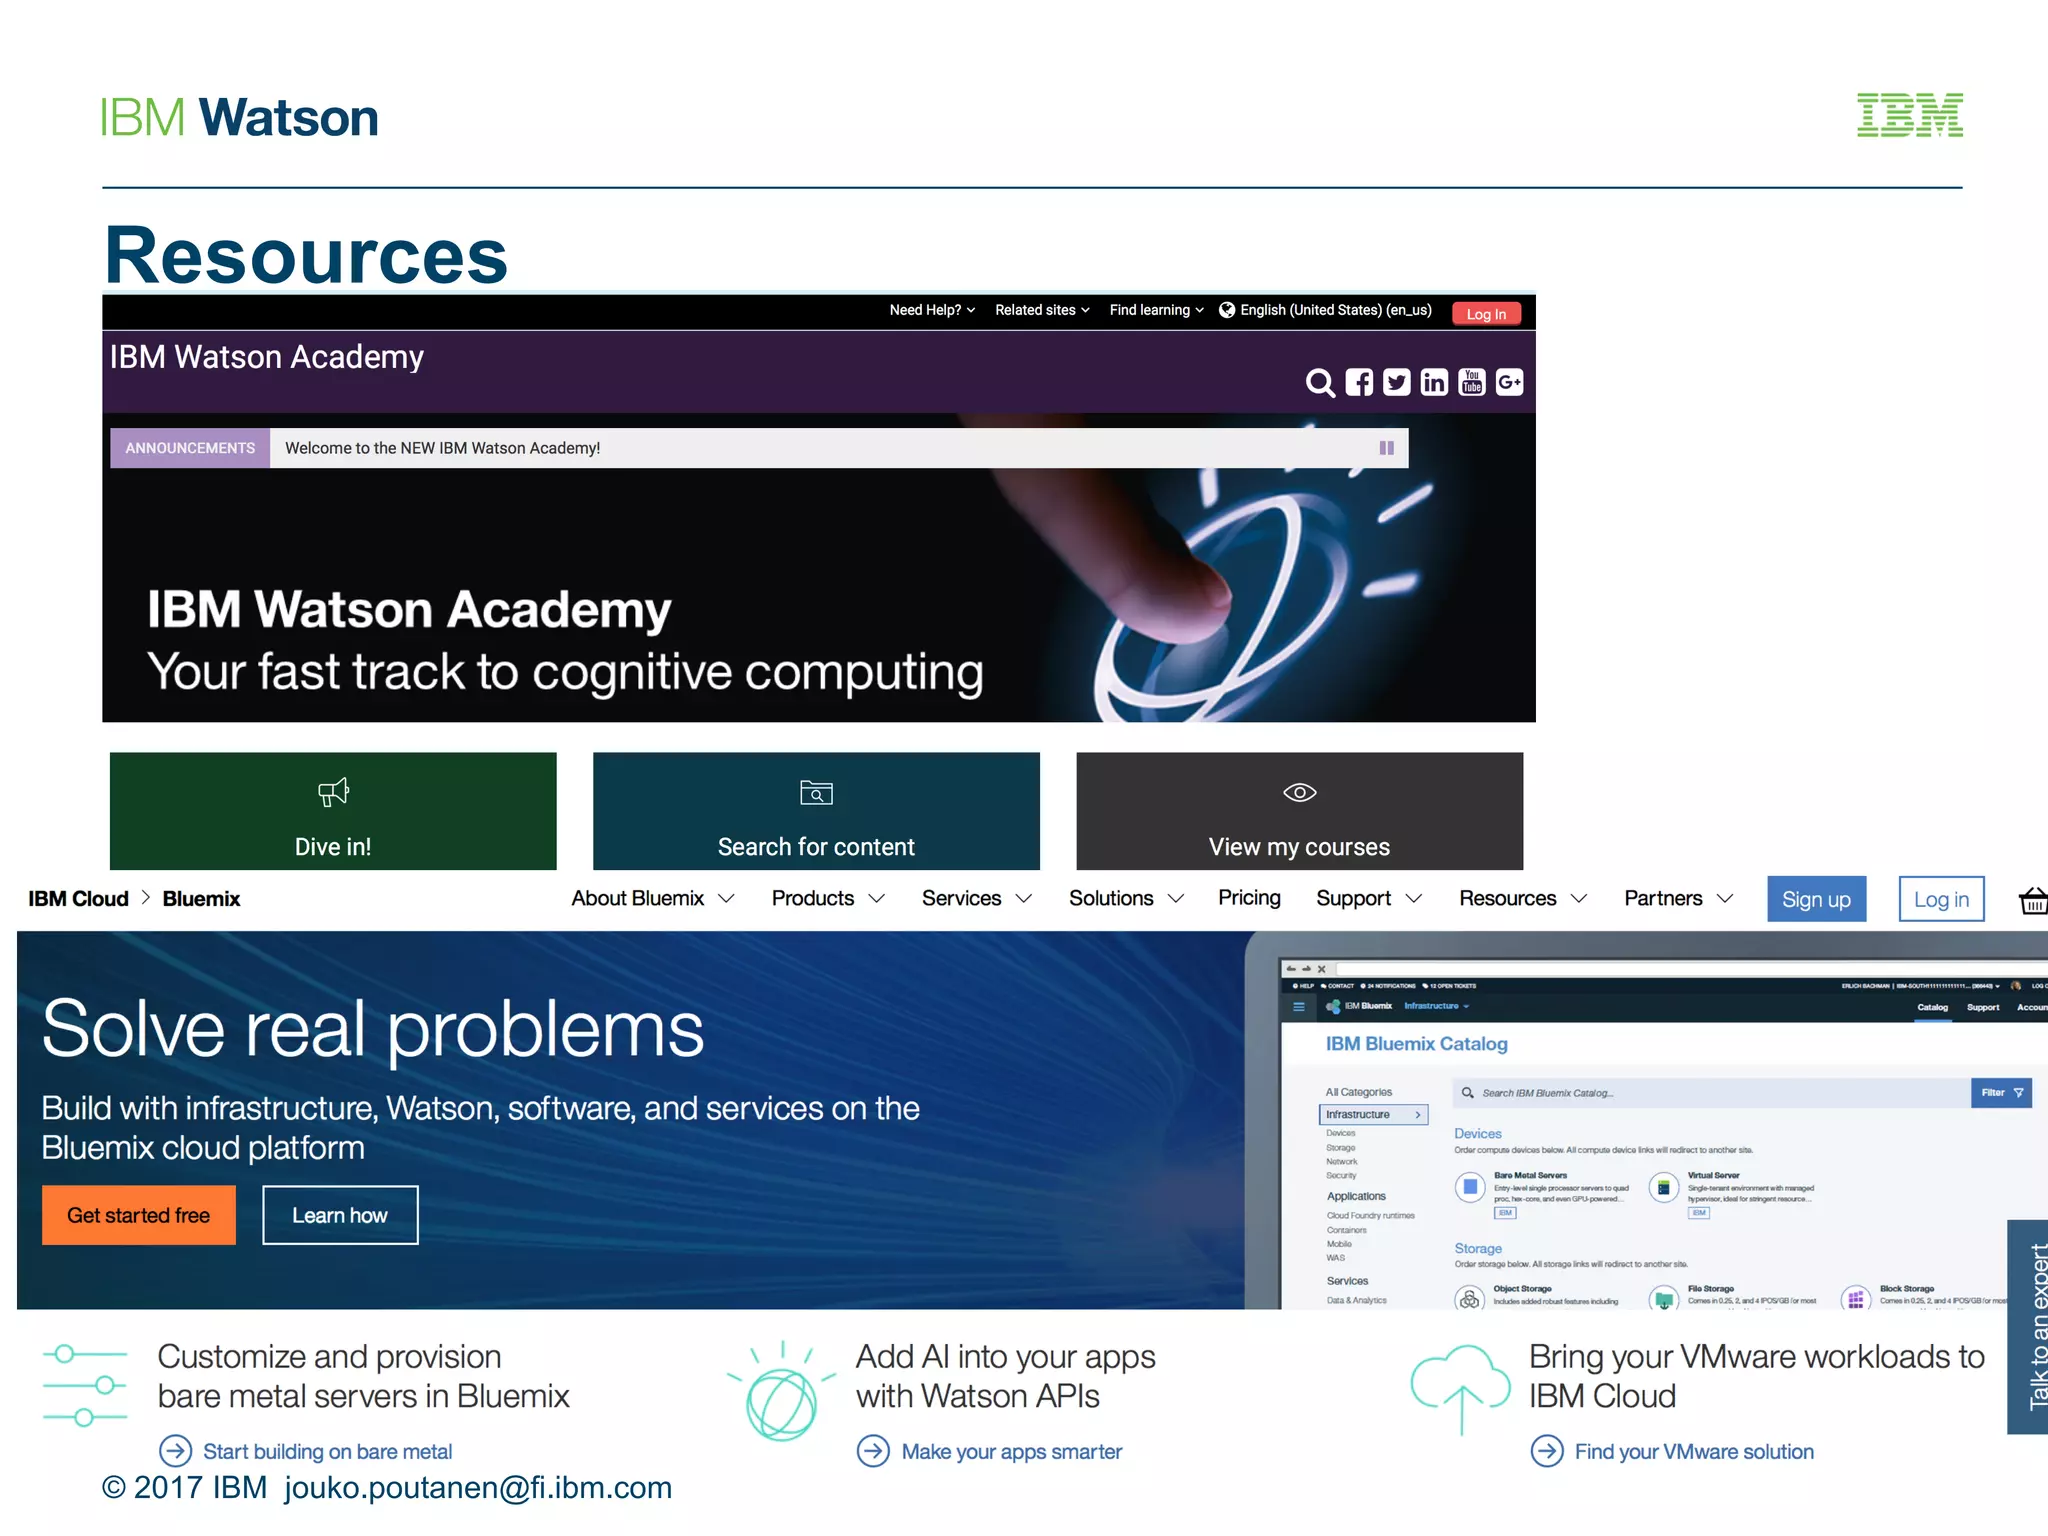Expand the Resources nav menu
This screenshot has width=2048, height=1536.
pyautogui.click(x=1523, y=898)
